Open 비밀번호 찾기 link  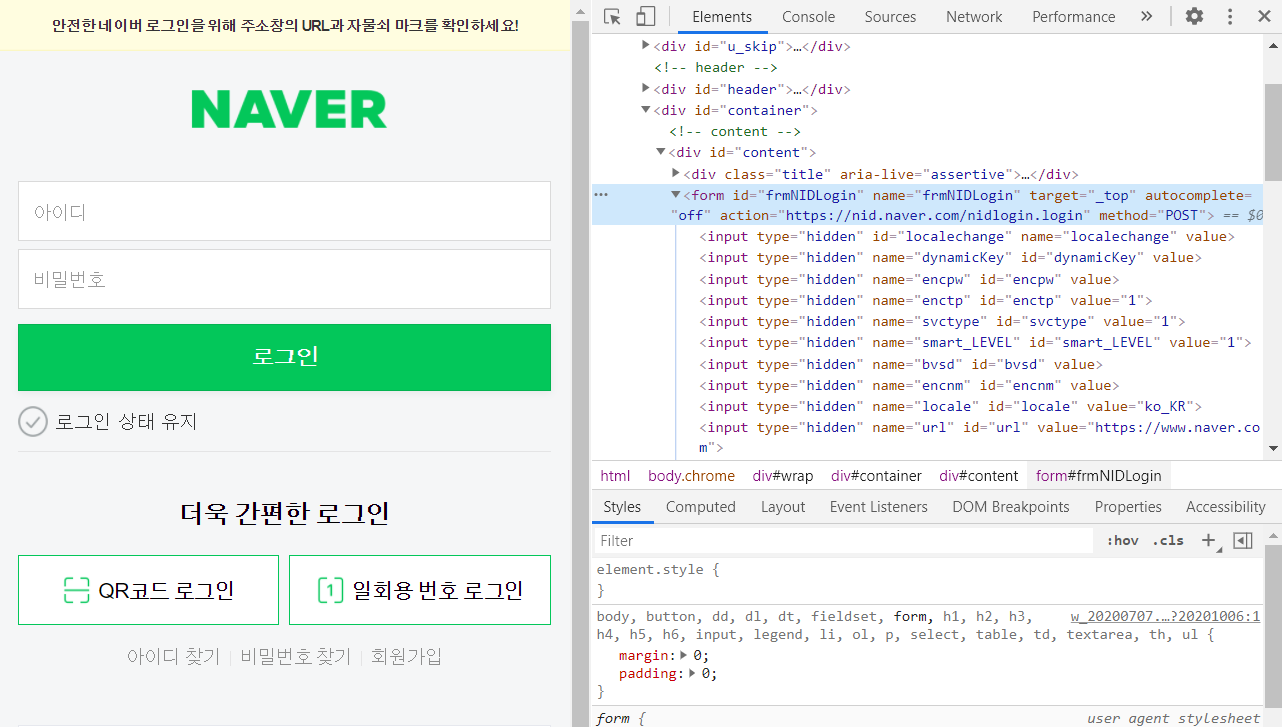296,657
